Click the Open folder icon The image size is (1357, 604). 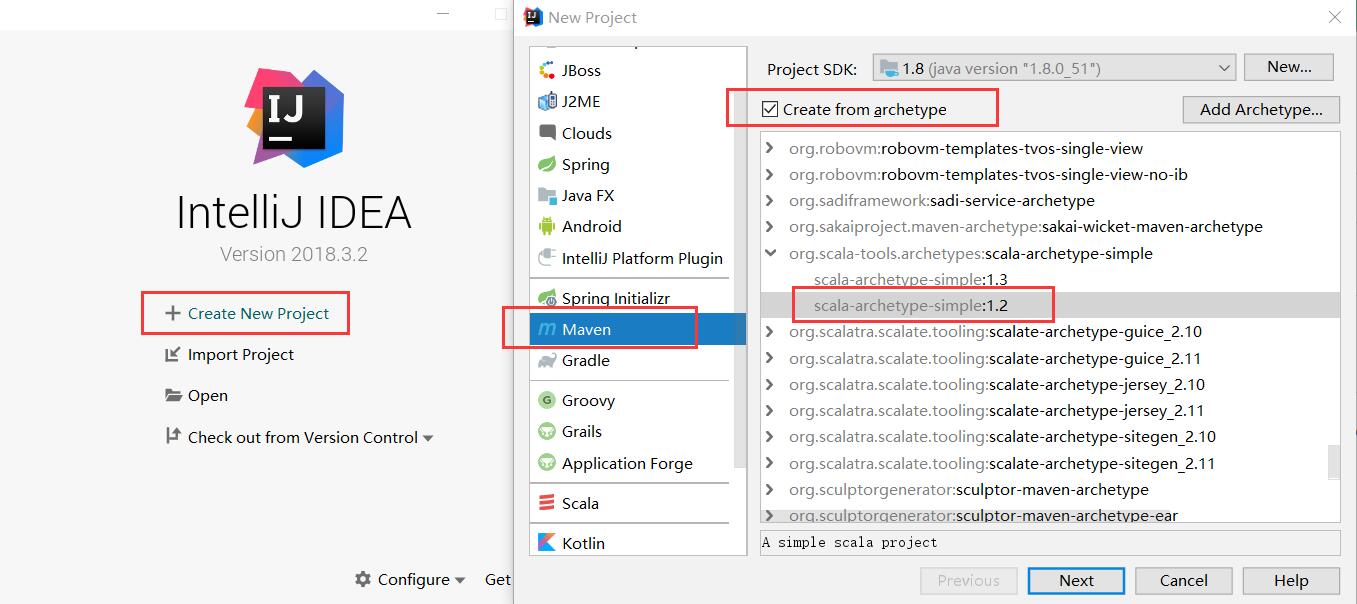173,395
